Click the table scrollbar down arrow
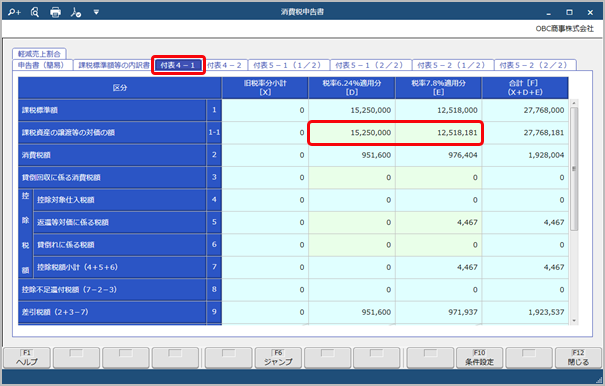 [x=574, y=321]
